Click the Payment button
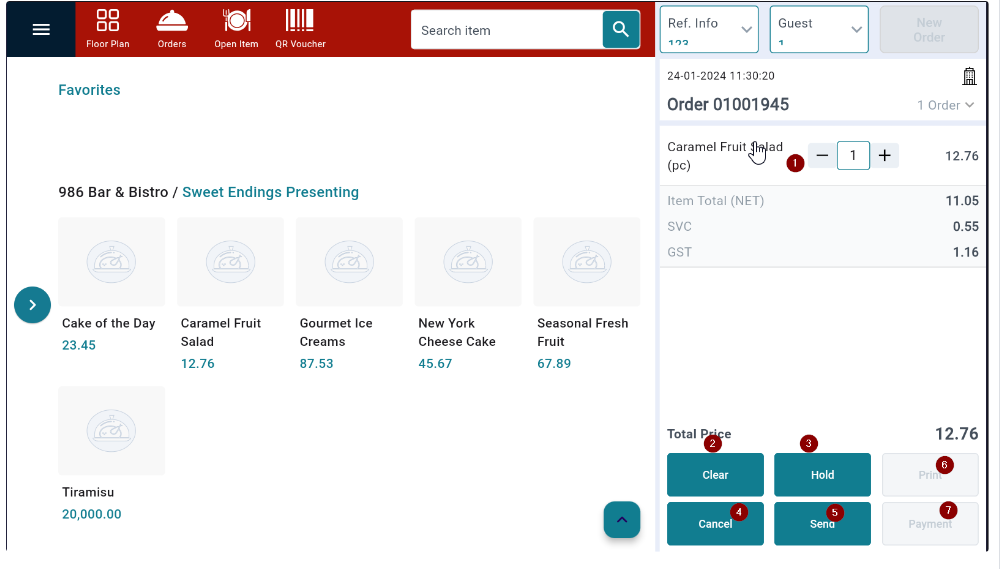1006x569 pixels. [930, 523]
